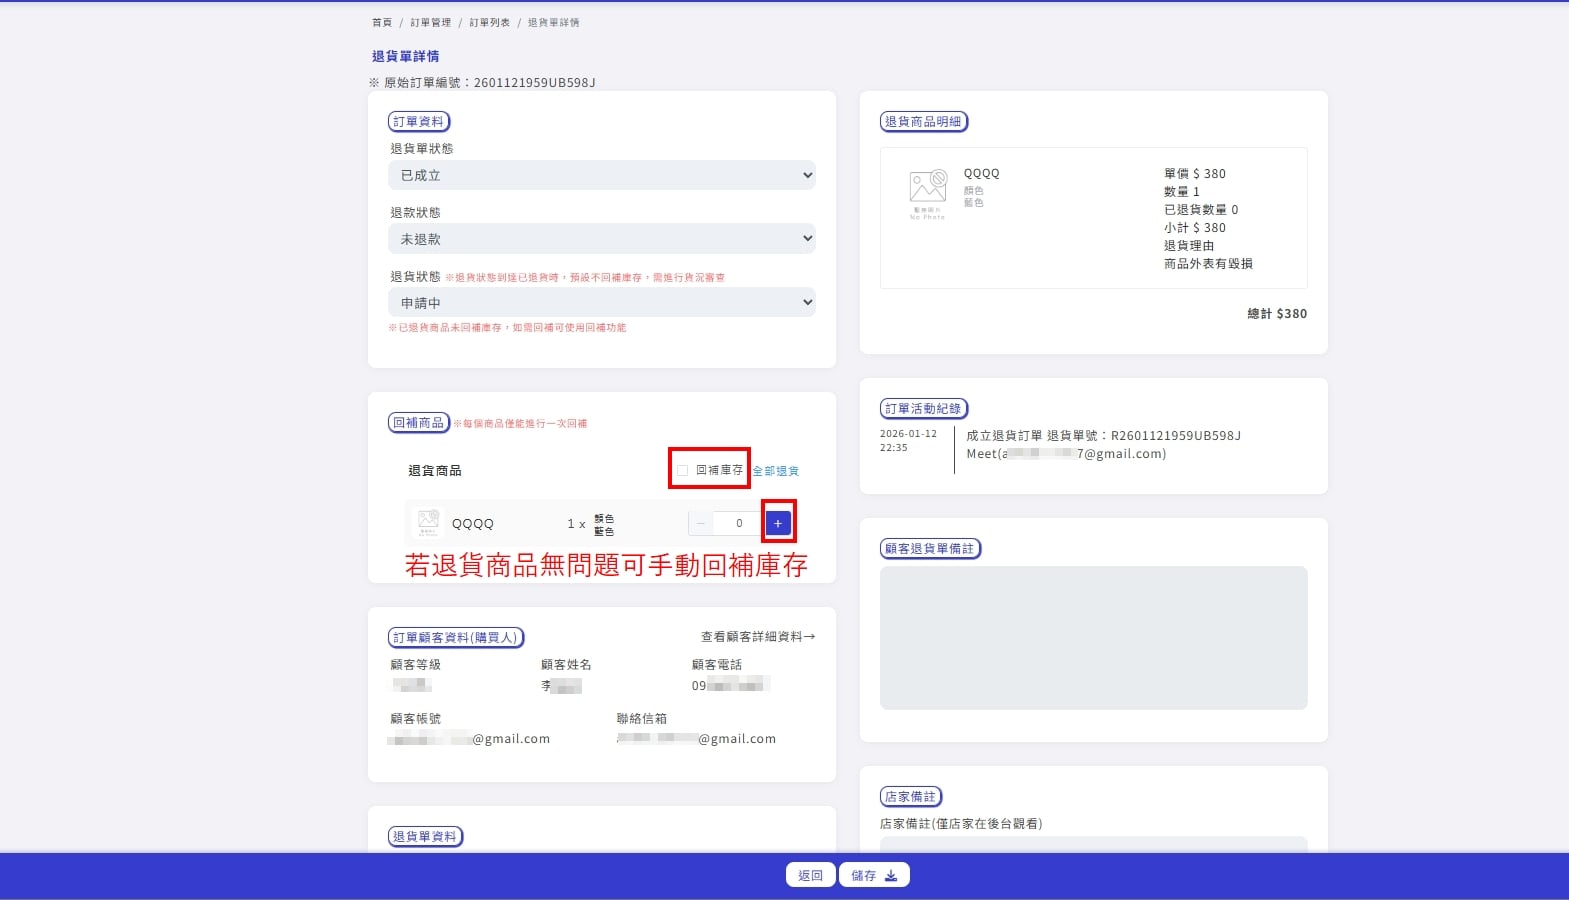Click the 退貨單詳情 breadcrumb item
1569x900 pixels.
554,22
